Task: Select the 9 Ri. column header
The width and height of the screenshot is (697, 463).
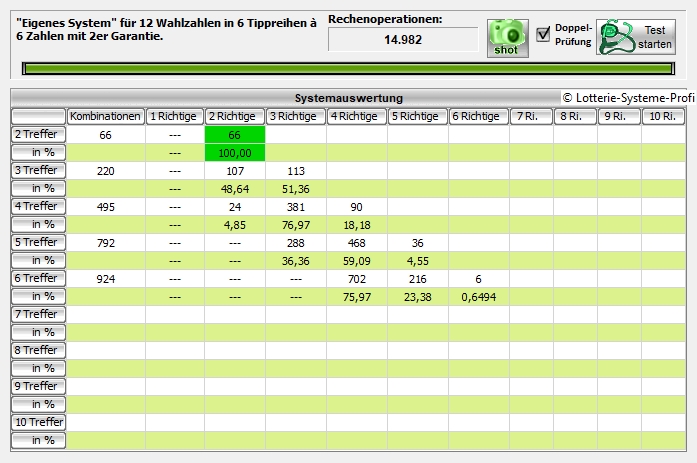Action: point(619,116)
